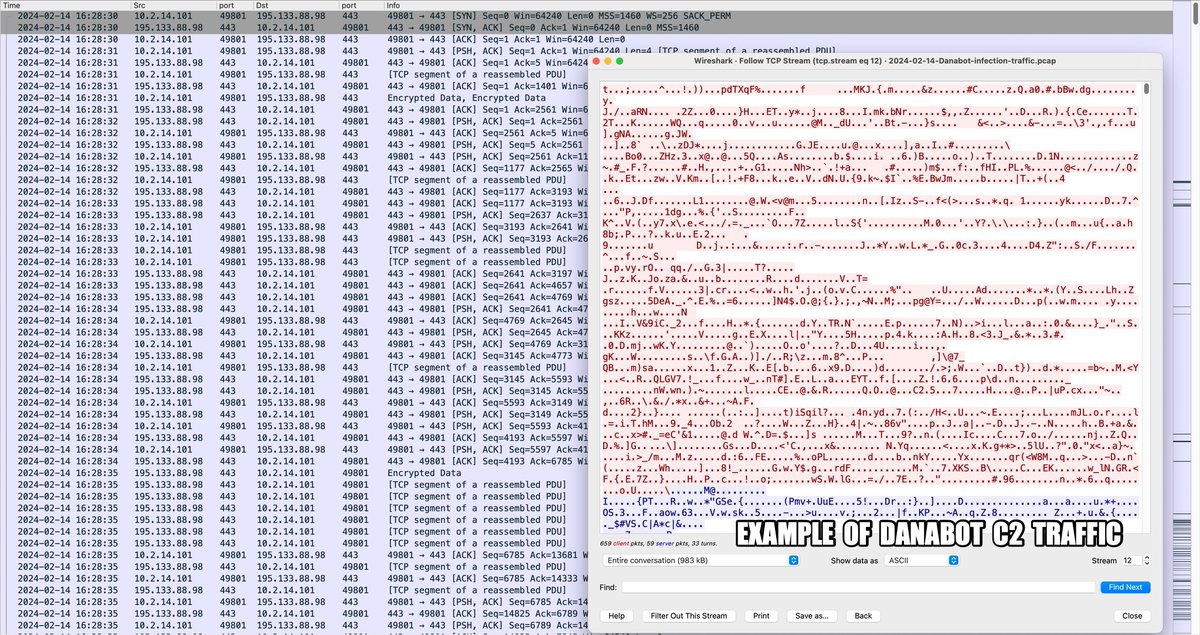Open the Entire conversation dropdown

[x=701, y=560]
